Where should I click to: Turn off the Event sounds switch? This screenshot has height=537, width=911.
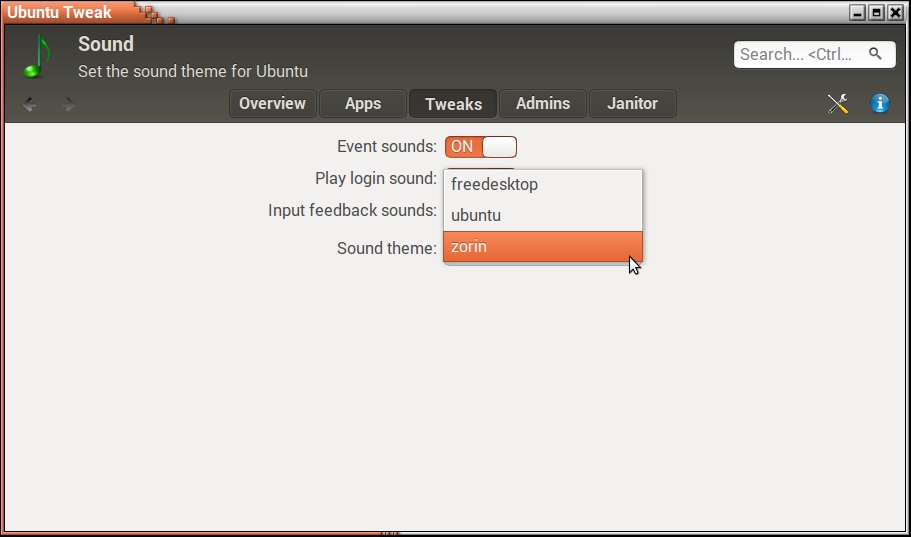pos(480,147)
